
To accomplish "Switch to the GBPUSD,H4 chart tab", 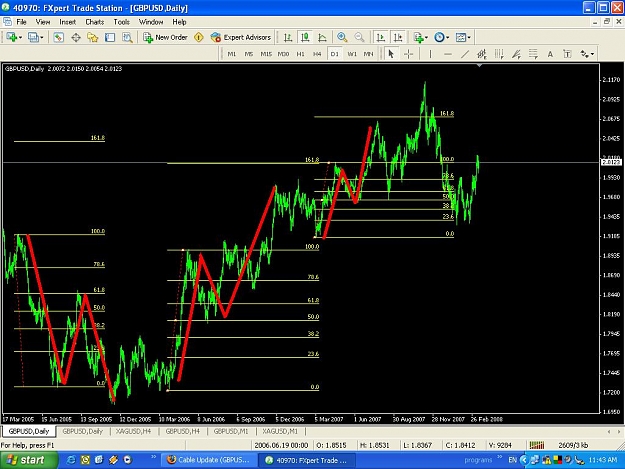I will pos(183,431).
